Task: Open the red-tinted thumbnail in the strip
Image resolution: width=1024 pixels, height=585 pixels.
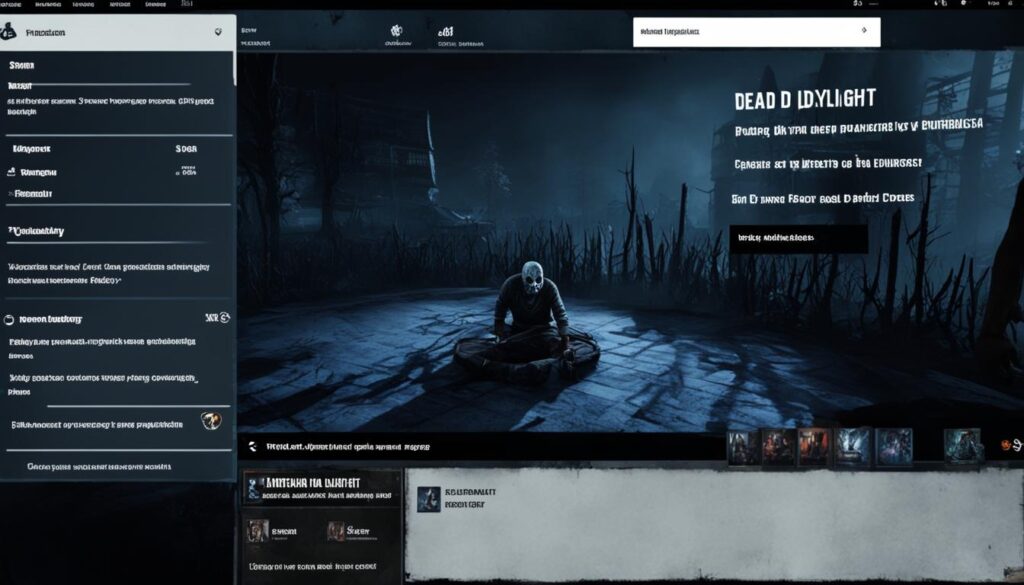Action: pos(814,447)
